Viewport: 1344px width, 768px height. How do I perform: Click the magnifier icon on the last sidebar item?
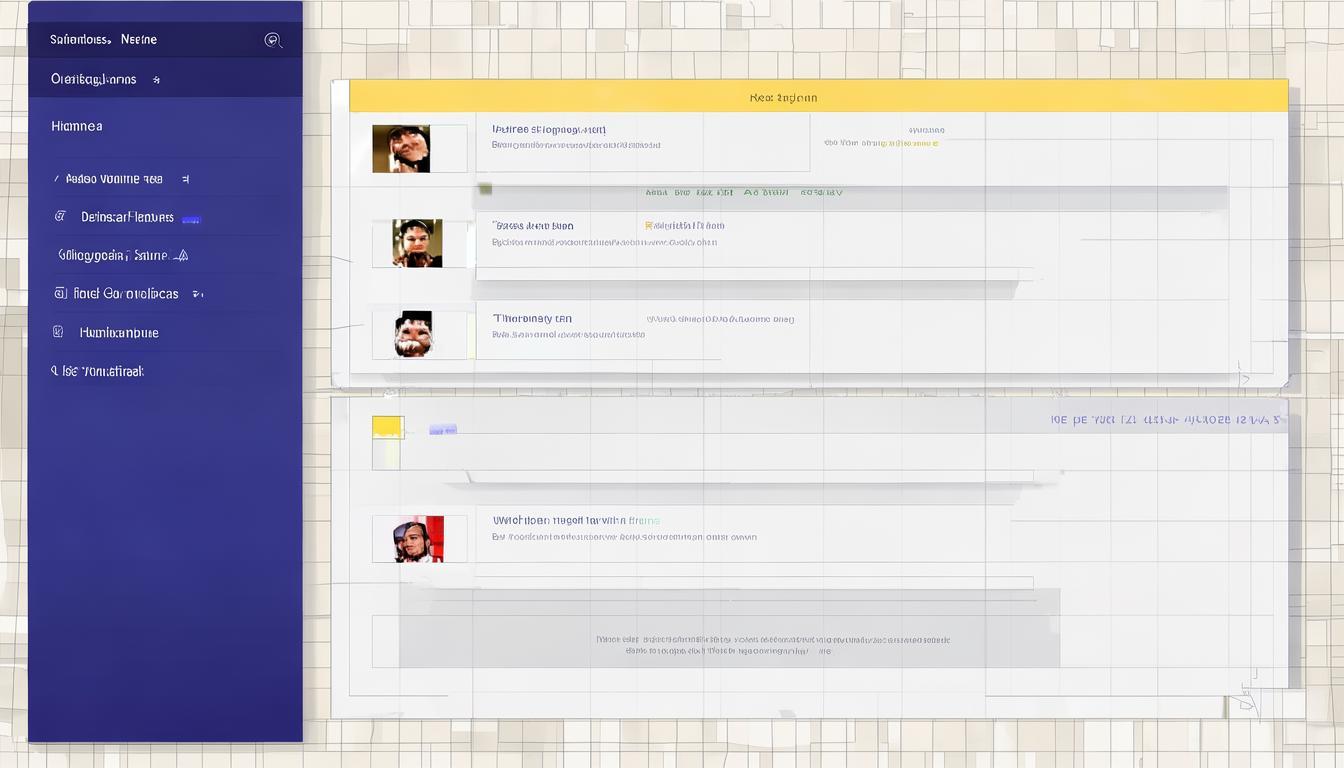[x=54, y=371]
